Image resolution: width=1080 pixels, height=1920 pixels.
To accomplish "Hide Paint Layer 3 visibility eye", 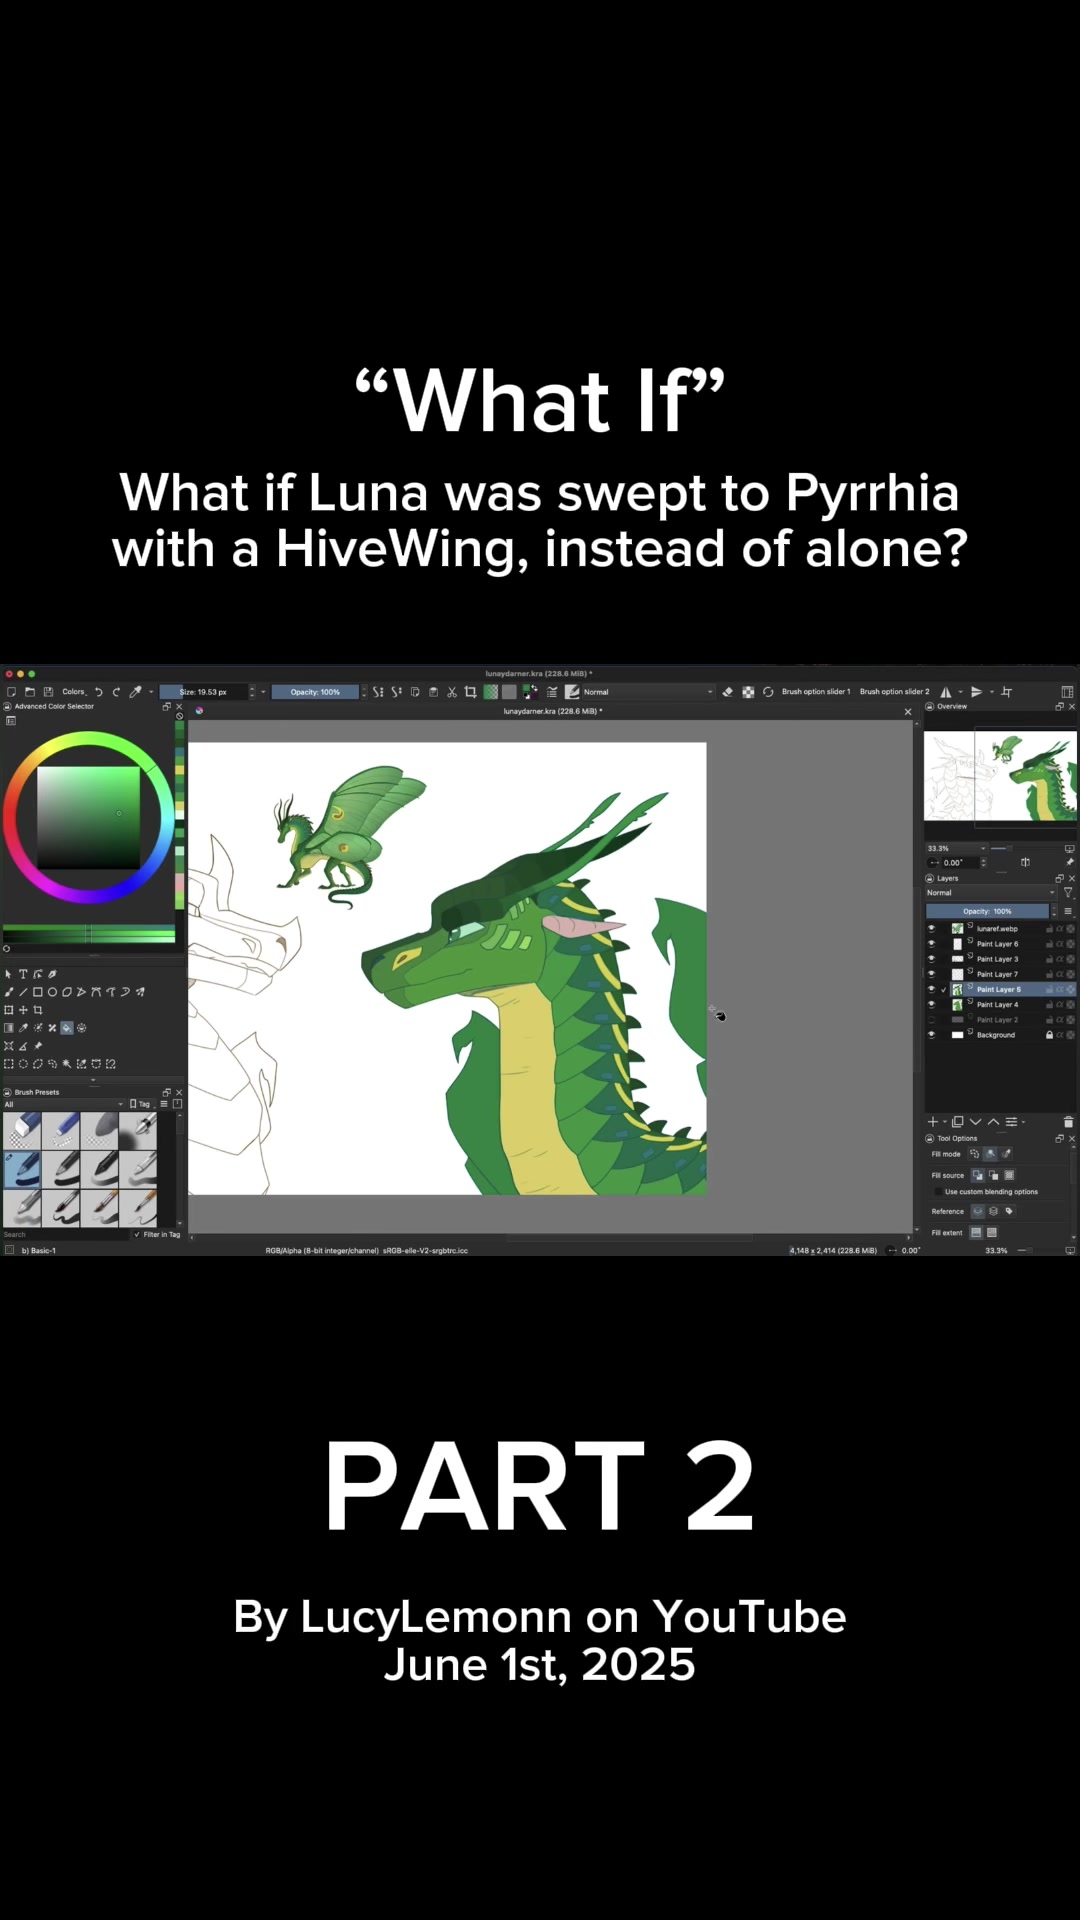I will pos(932,959).
